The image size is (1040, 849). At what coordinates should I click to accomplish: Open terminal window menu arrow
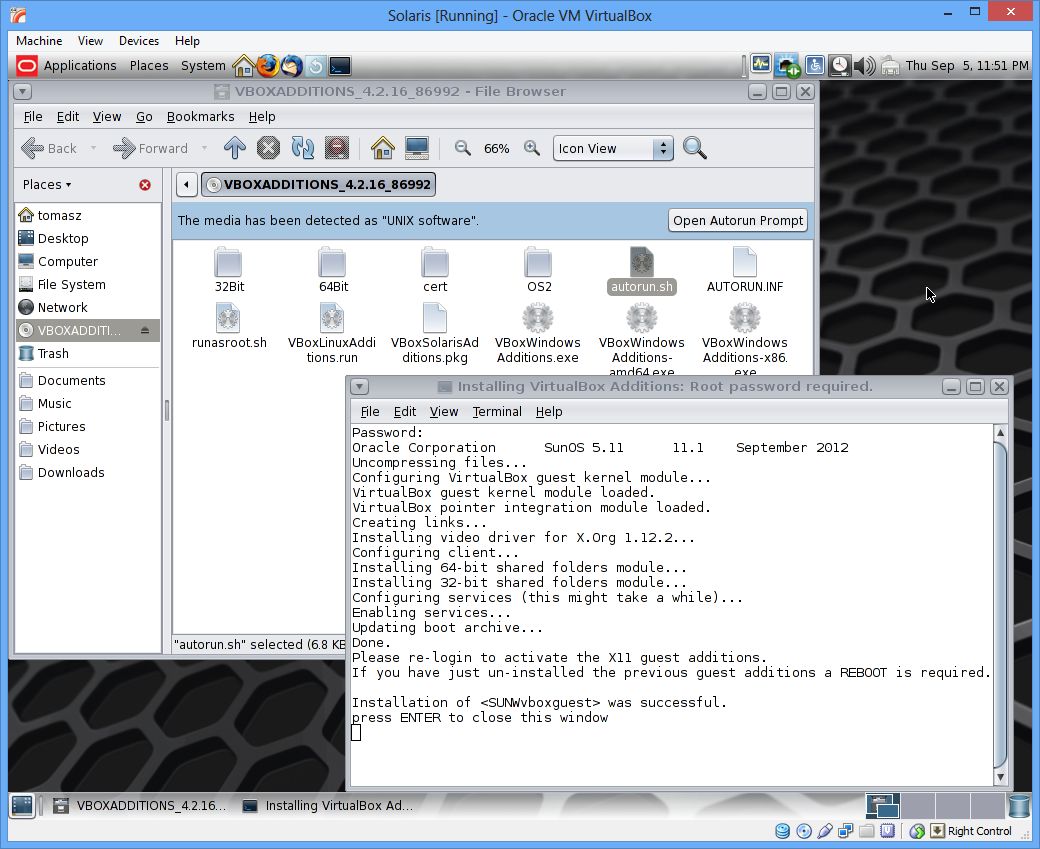(359, 387)
